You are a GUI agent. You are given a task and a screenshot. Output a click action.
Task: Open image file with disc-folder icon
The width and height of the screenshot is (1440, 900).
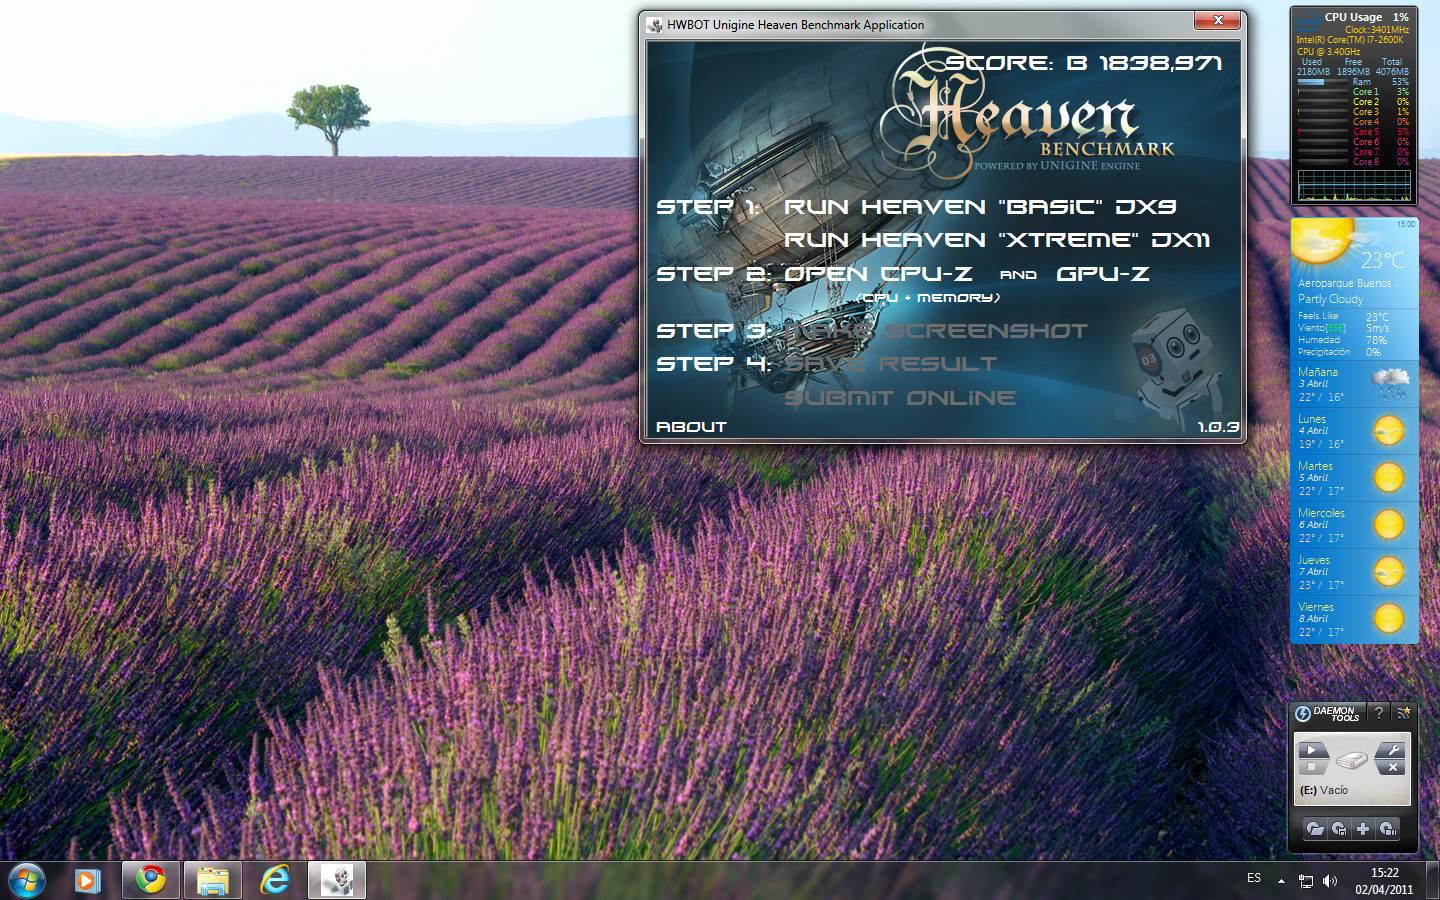[x=1315, y=829]
